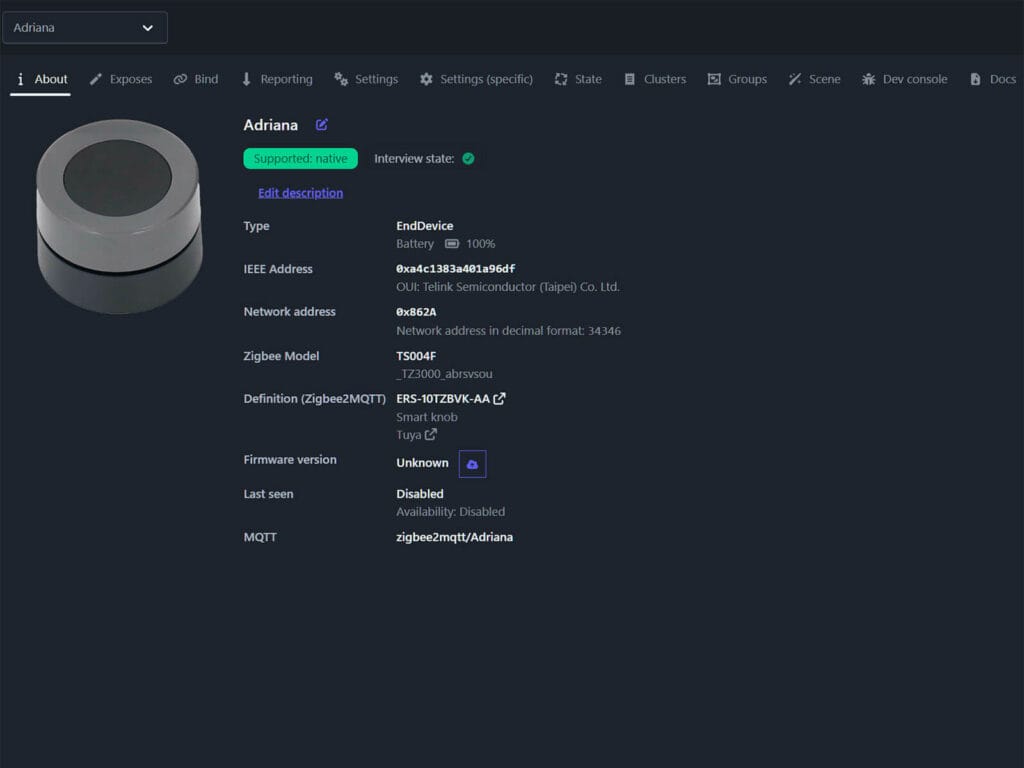The height and width of the screenshot is (768, 1024).
Task: Click external link icon beside ERS-10TZBVK-AA
Action: [x=499, y=398]
